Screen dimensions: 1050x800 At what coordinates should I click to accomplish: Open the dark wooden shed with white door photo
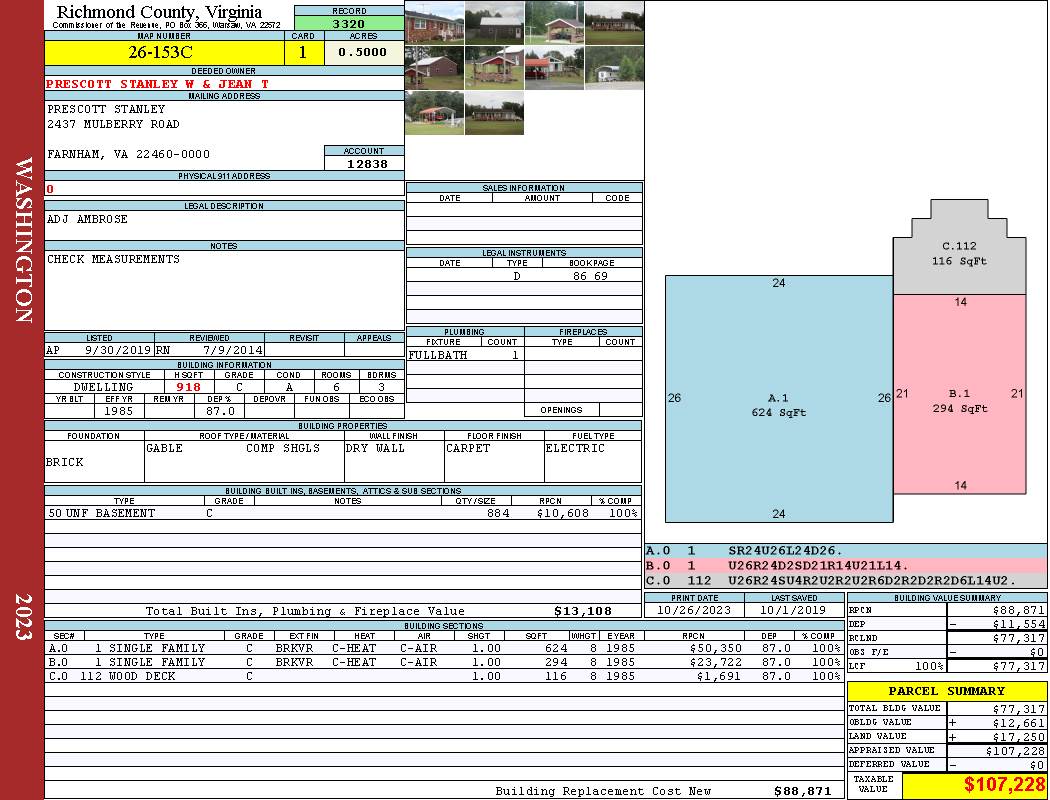[494, 23]
